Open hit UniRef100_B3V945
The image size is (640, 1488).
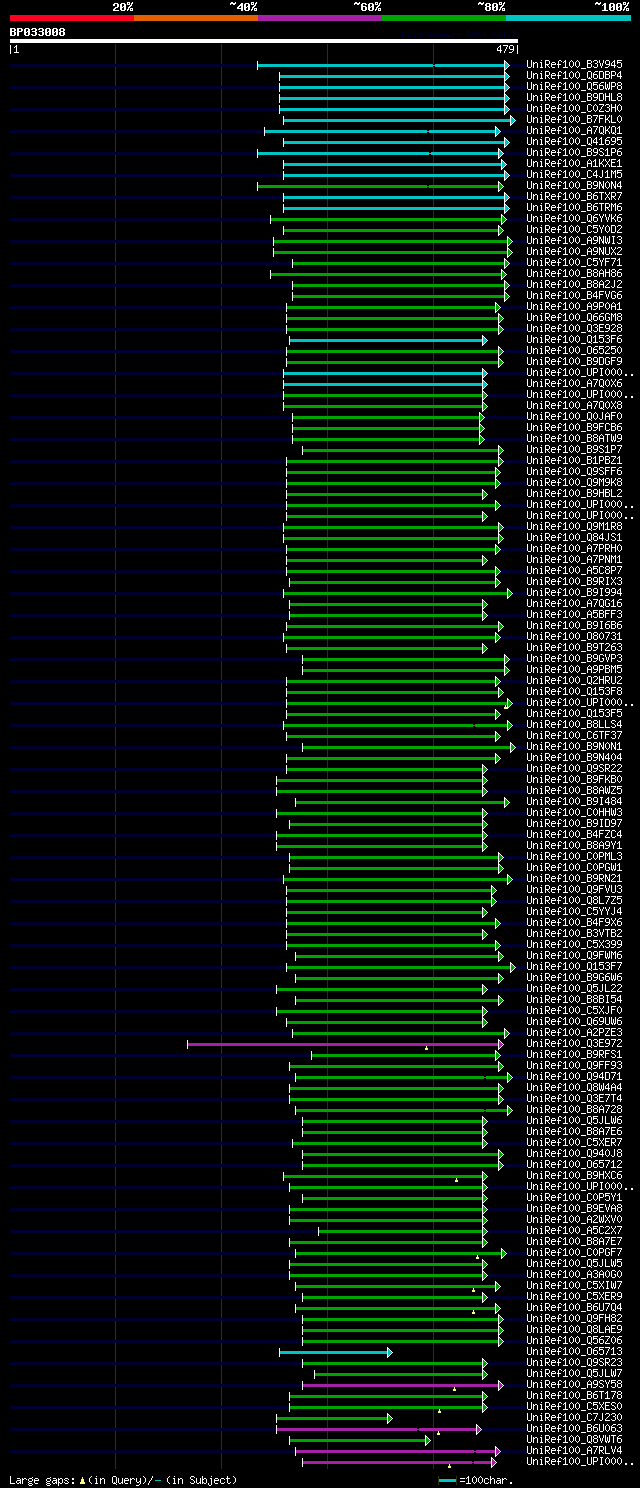coord(574,65)
